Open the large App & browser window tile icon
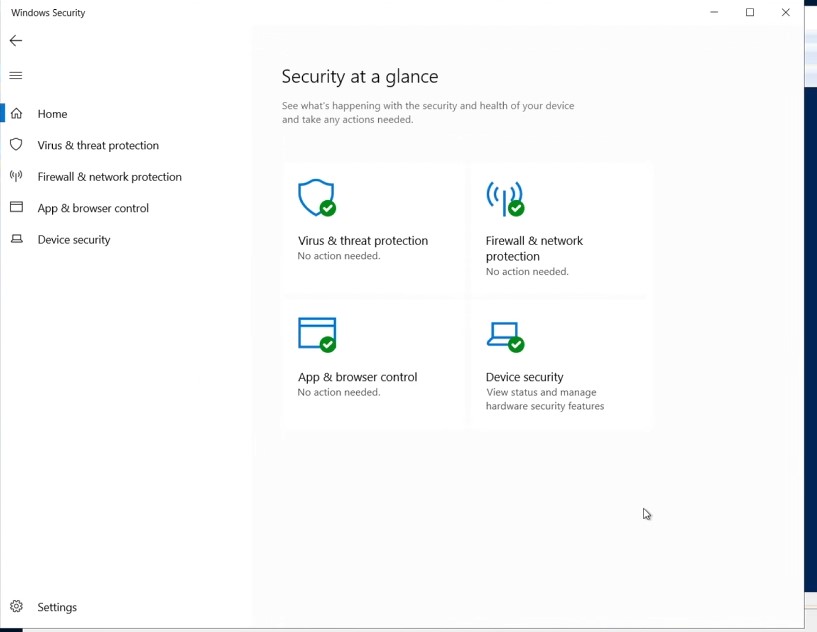The width and height of the screenshot is (817, 632). coord(317,334)
